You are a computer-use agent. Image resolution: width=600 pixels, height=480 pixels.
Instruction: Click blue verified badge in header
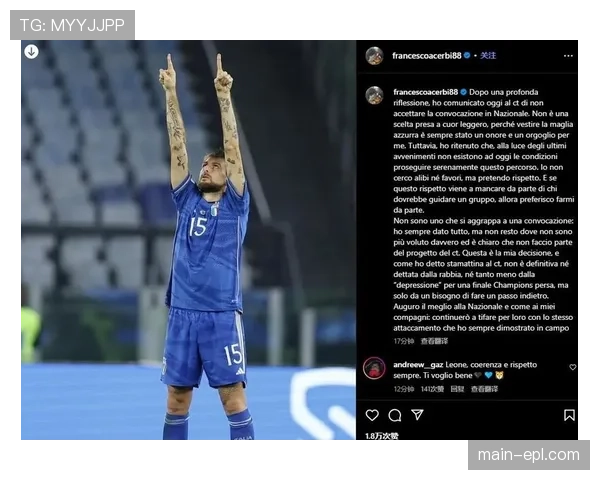pos(467,56)
